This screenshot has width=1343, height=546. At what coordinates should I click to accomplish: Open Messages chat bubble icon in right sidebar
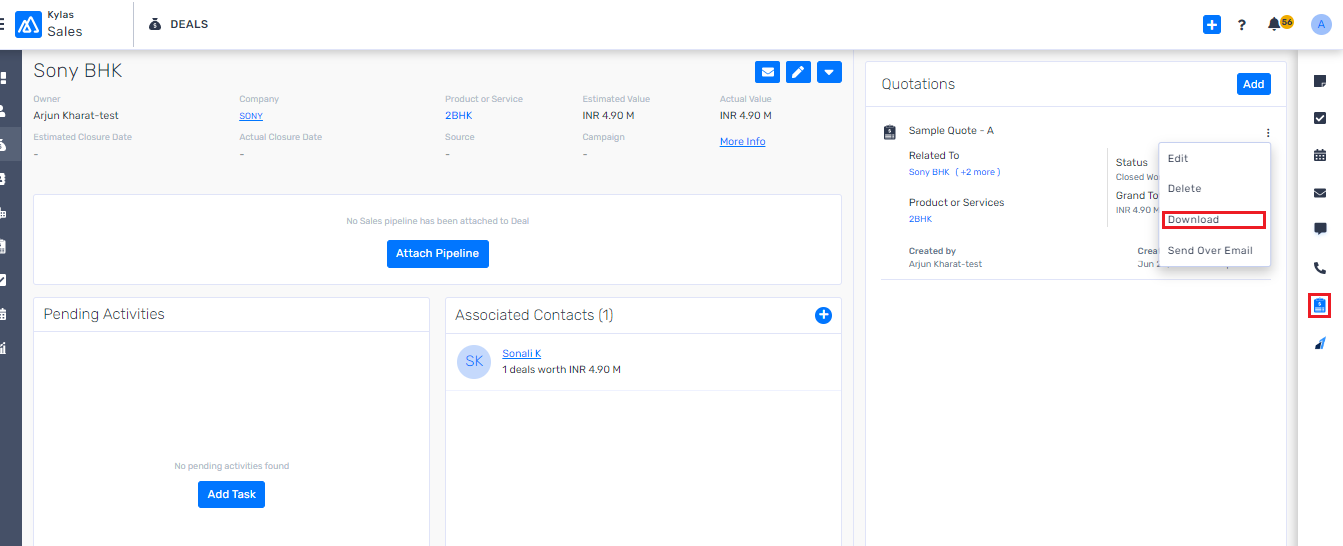[1320, 229]
